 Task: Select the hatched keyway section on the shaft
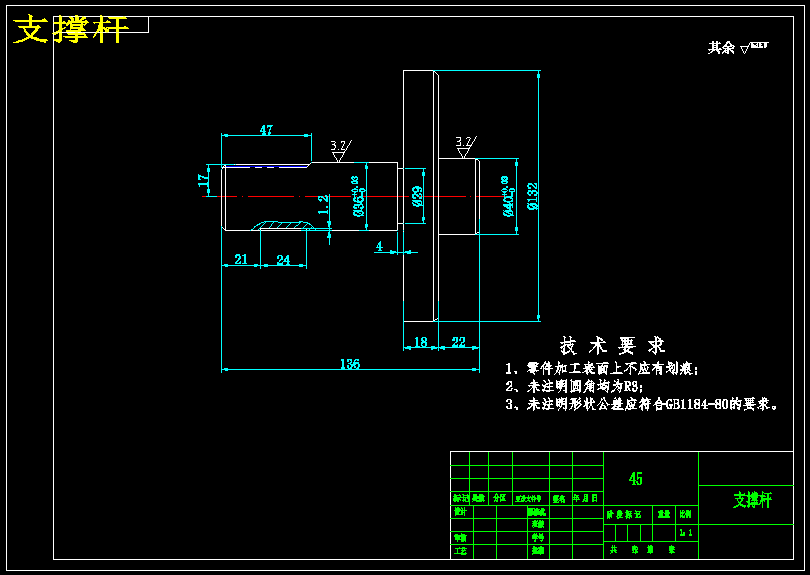(x=284, y=225)
